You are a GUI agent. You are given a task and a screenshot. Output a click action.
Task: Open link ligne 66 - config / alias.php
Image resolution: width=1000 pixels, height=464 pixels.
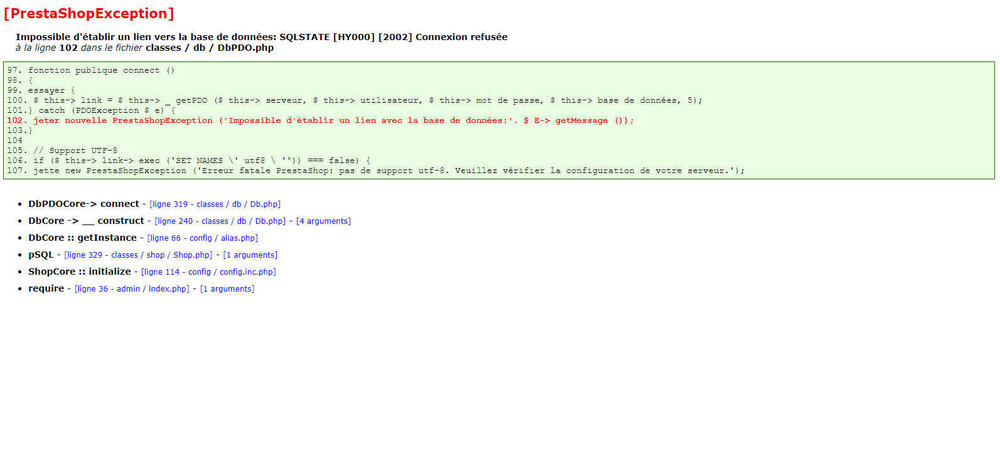click(x=202, y=238)
